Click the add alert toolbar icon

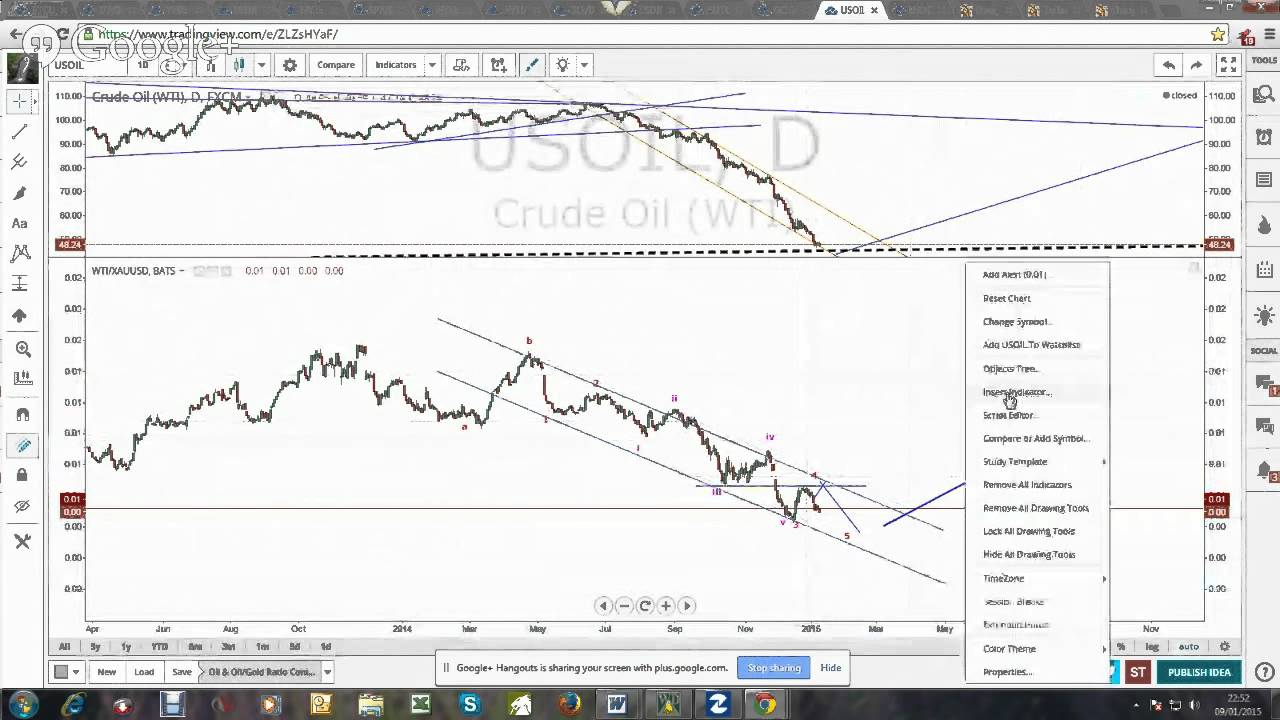(x=498, y=65)
